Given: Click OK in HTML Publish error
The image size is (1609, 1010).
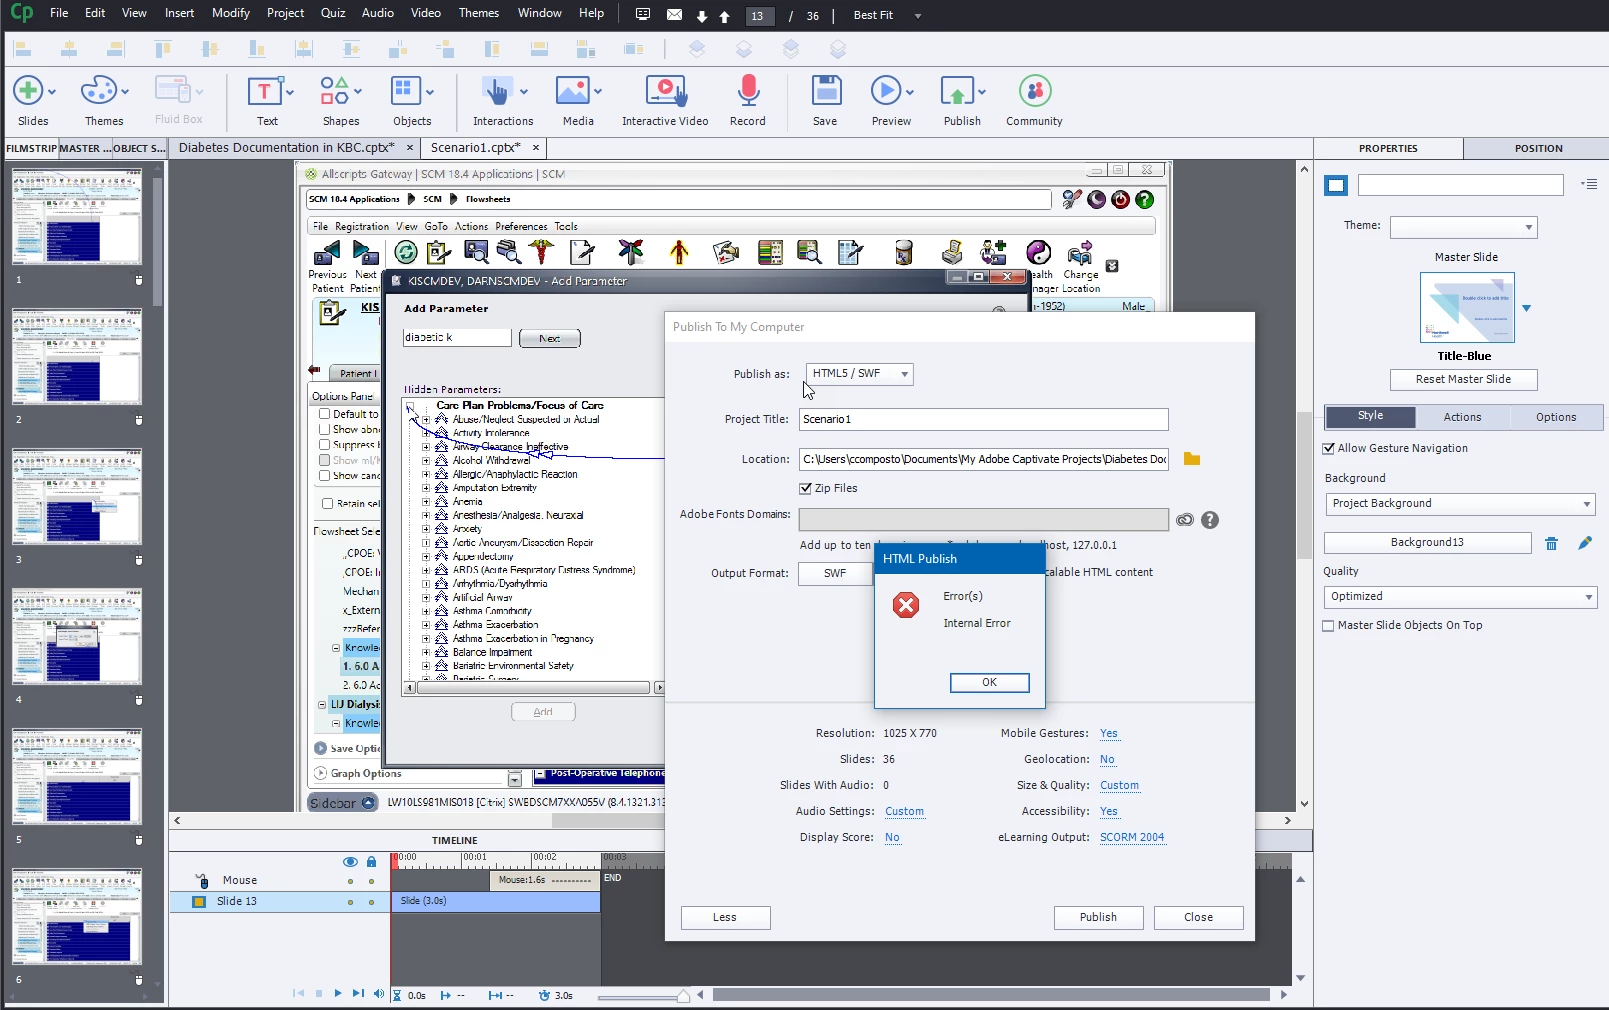Looking at the screenshot, I should (989, 682).
